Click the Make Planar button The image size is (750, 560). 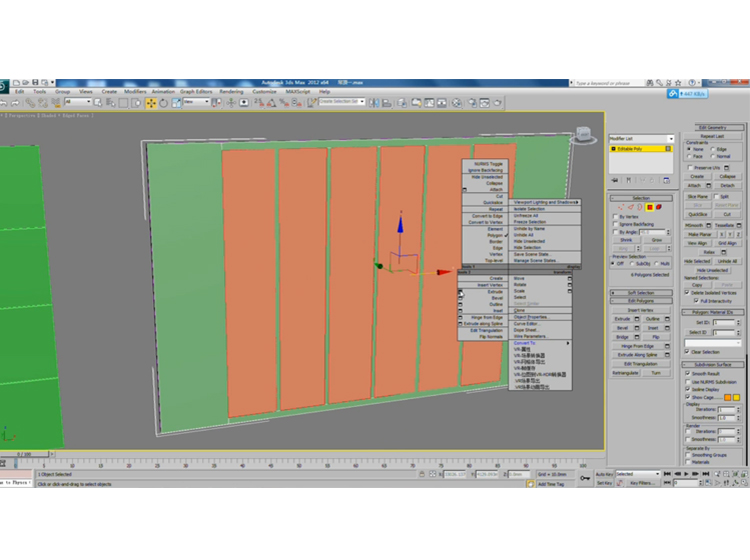(x=699, y=235)
